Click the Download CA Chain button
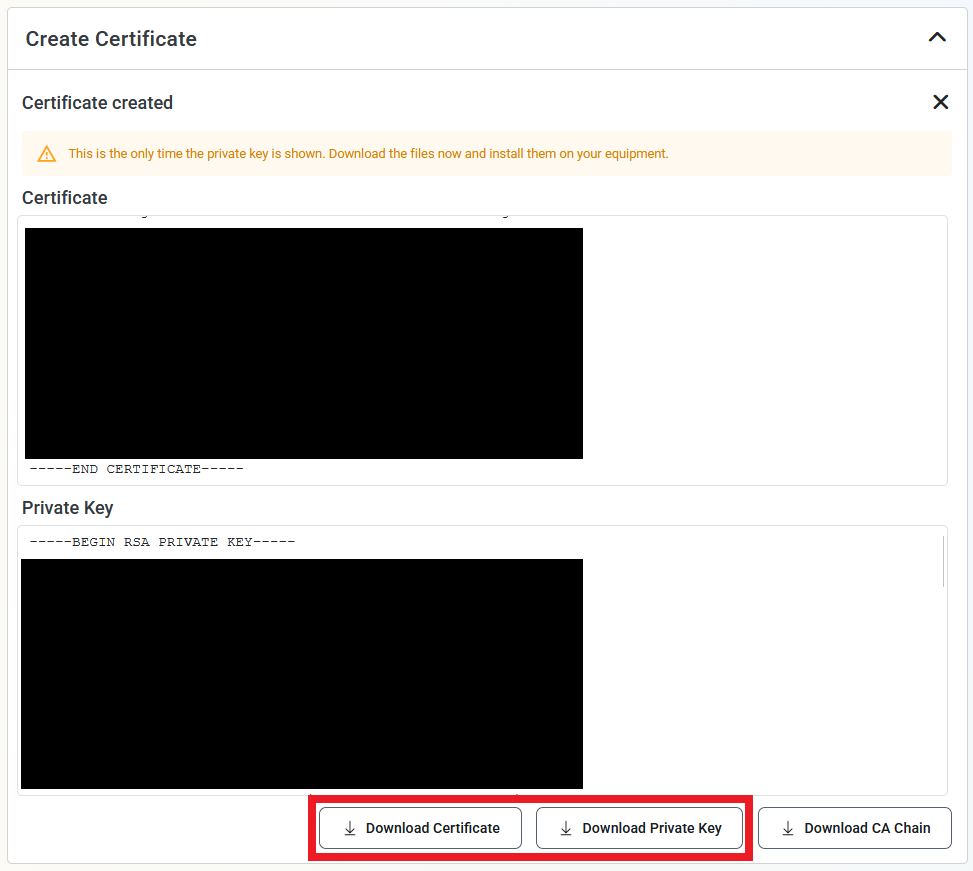The height and width of the screenshot is (871, 973). (854, 828)
